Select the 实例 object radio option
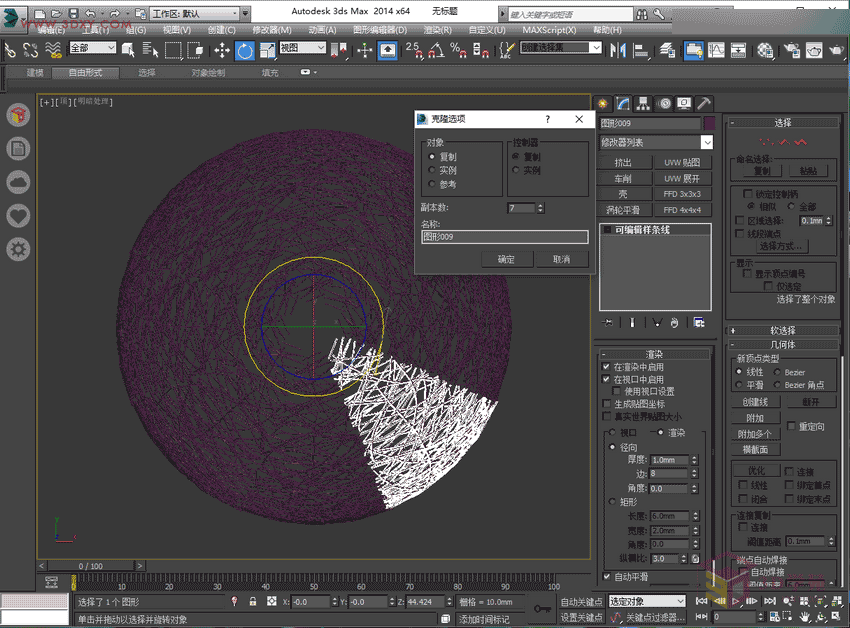Image resolution: width=850 pixels, height=628 pixels. point(432,171)
